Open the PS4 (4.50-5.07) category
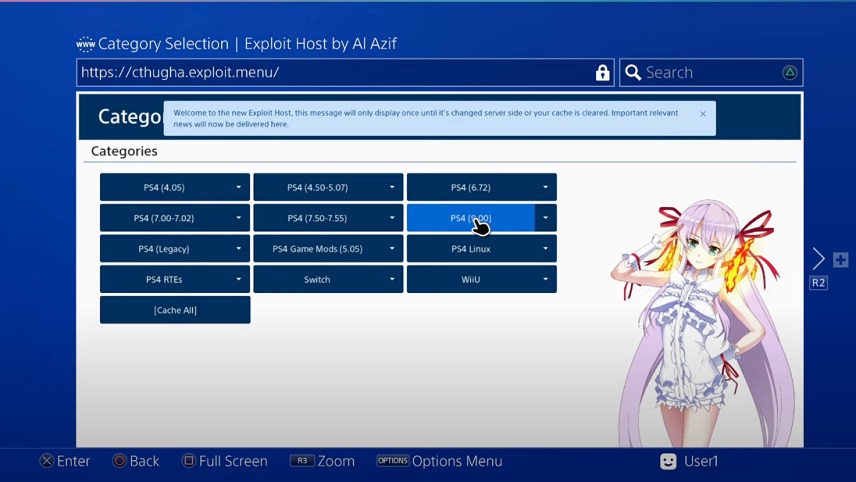Viewport: 856px width, 482px height. [x=317, y=187]
